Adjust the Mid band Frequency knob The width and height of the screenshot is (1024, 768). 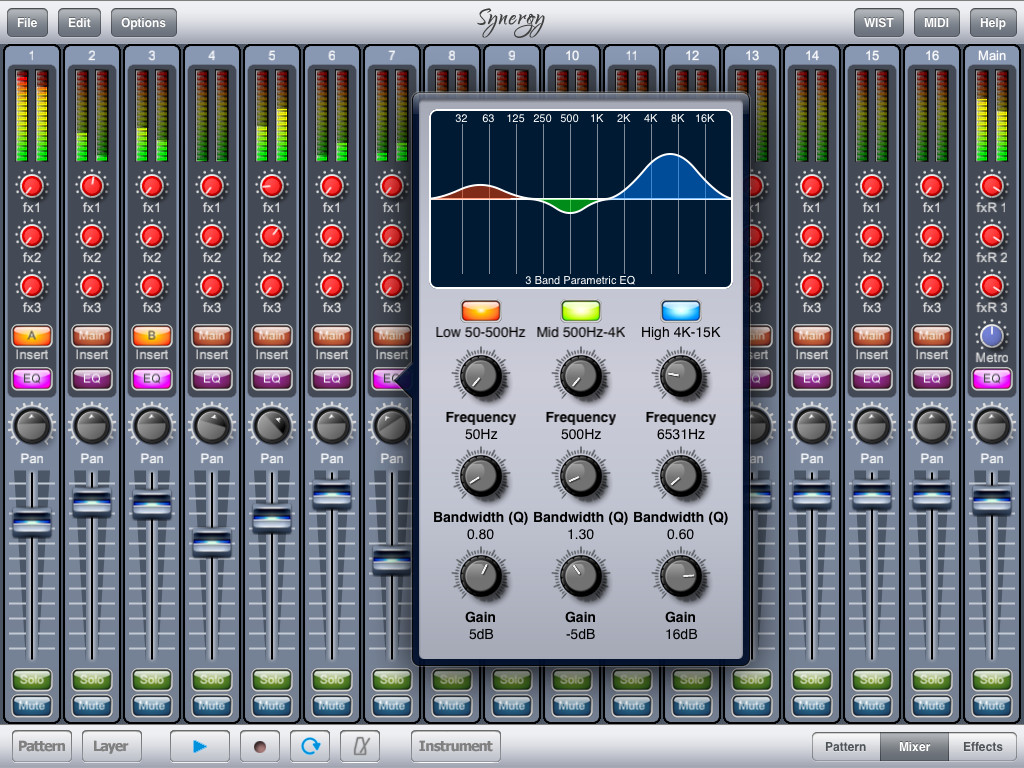click(581, 376)
